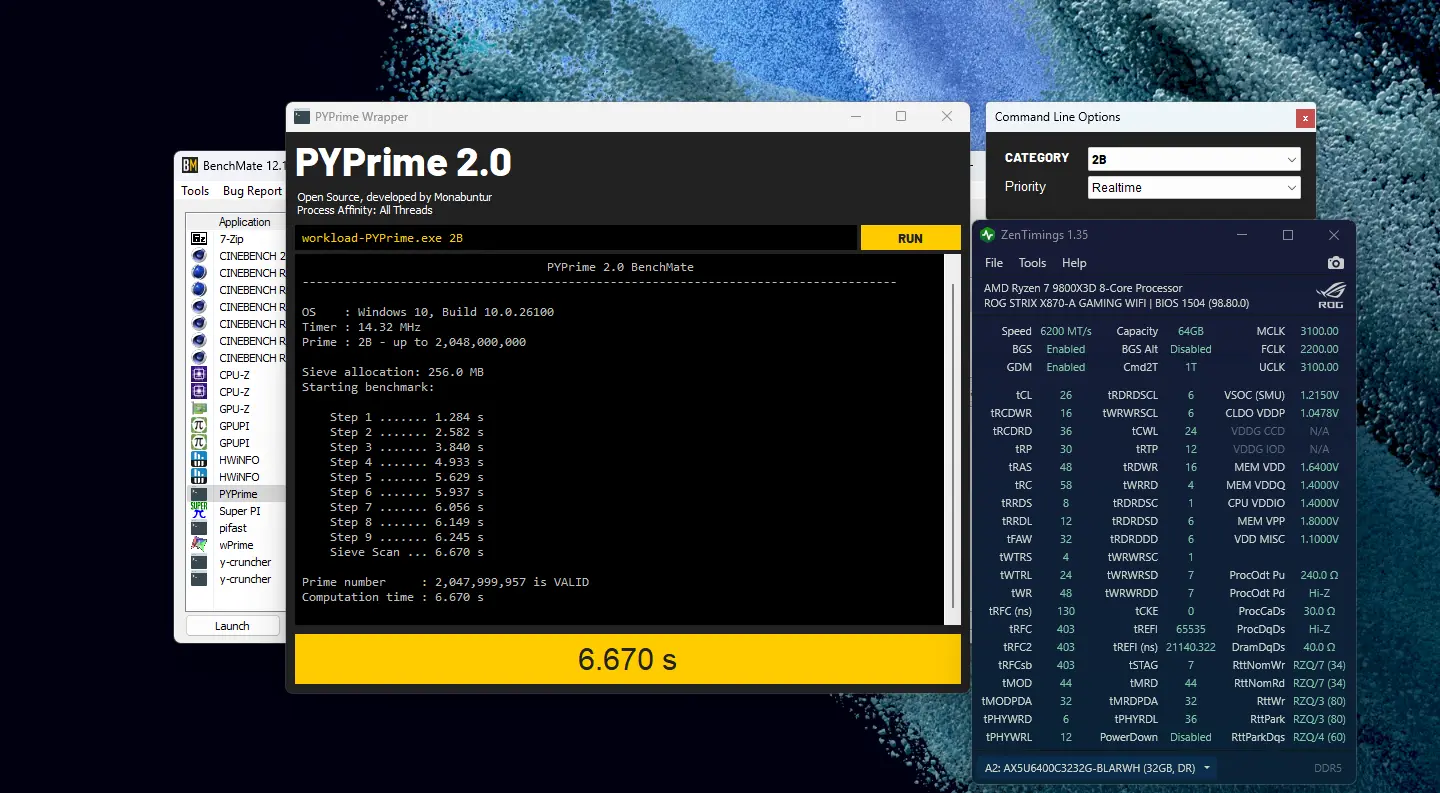Click the ProcOdt Pu value 240.0 Ω

[x=1320, y=575]
